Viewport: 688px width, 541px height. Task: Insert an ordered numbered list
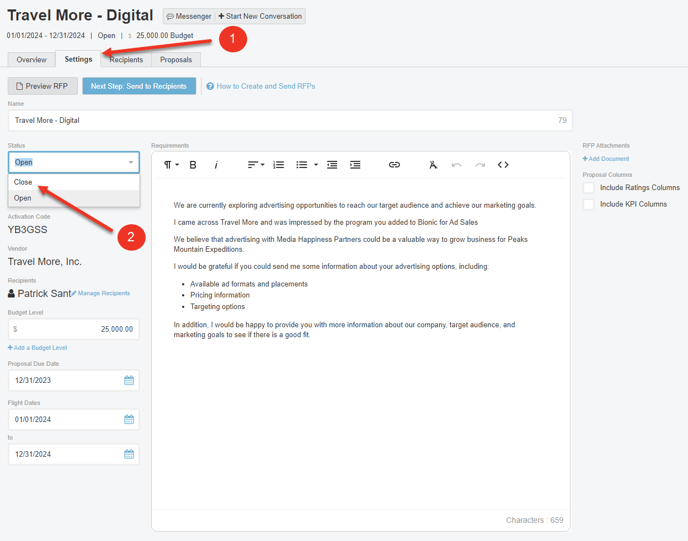point(279,165)
